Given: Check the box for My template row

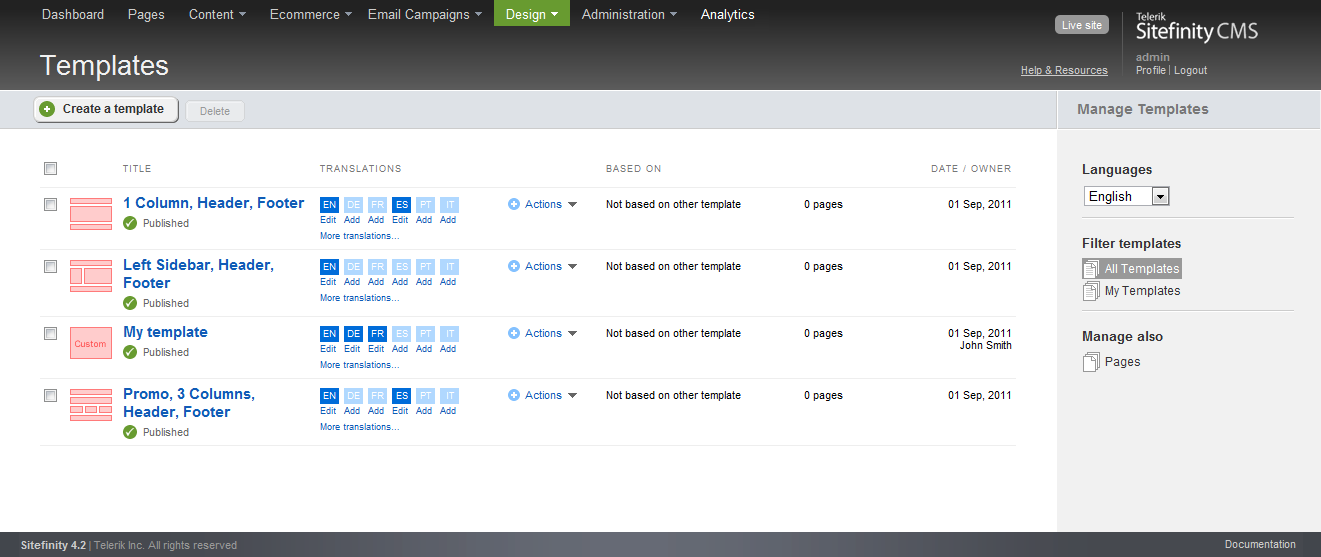Looking at the screenshot, I should point(51,334).
